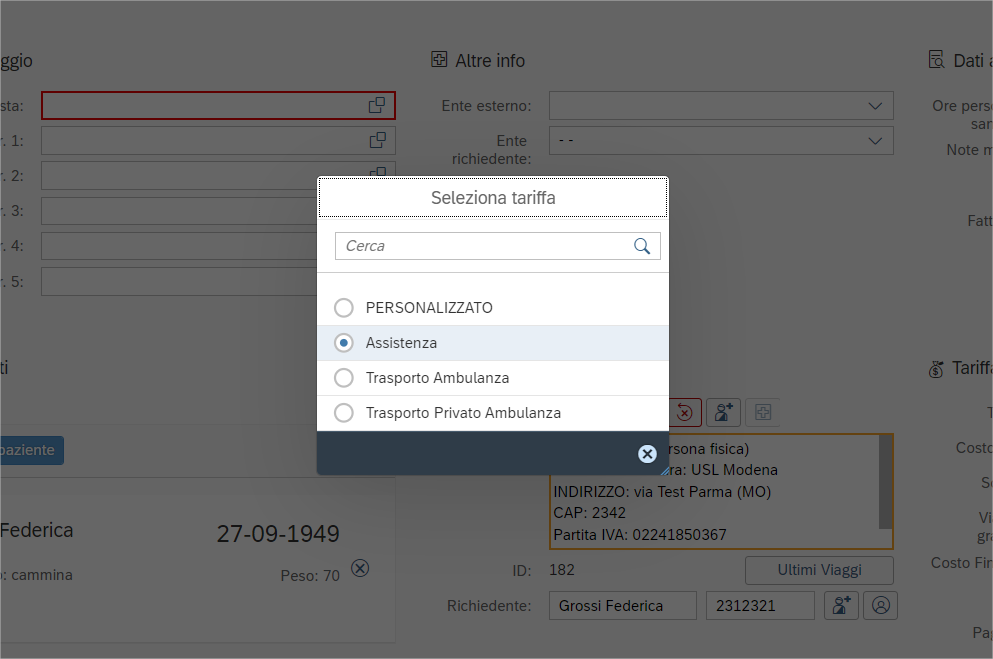Viewport: 993px width, 659px height.
Task: Click the add-person icon next to 2312321
Action: [x=841, y=605]
